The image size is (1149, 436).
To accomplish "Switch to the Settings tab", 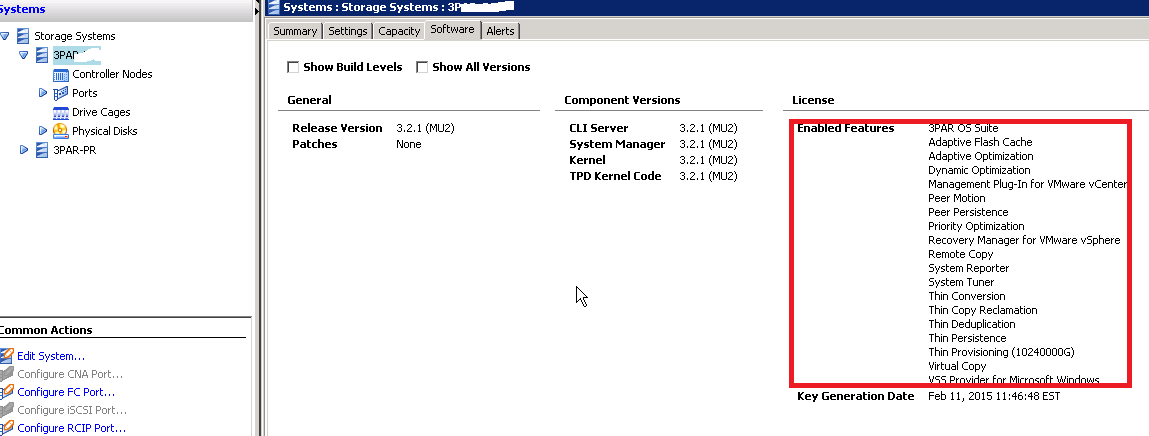I will coord(348,31).
